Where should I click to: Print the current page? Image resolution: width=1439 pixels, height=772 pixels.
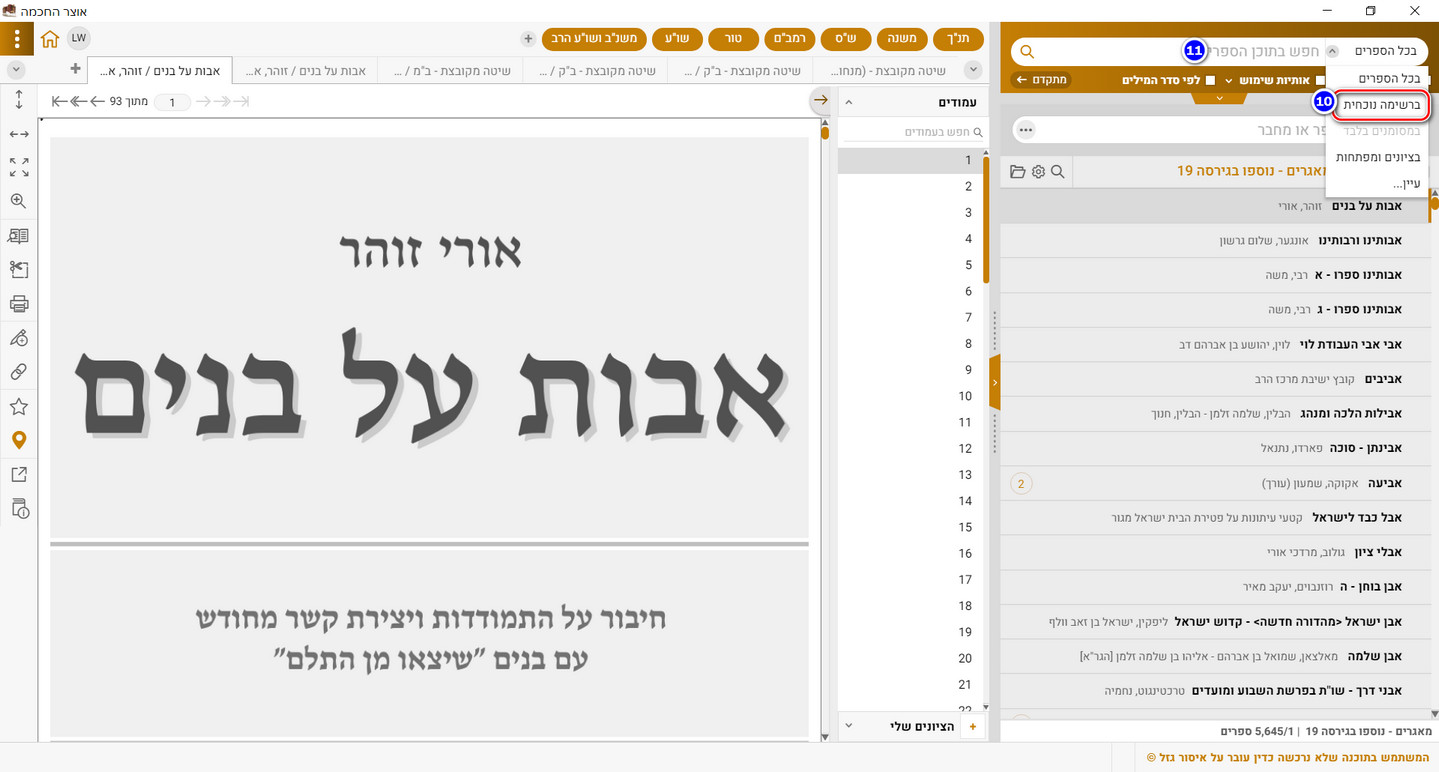pyautogui.click(x=18, y=304)
